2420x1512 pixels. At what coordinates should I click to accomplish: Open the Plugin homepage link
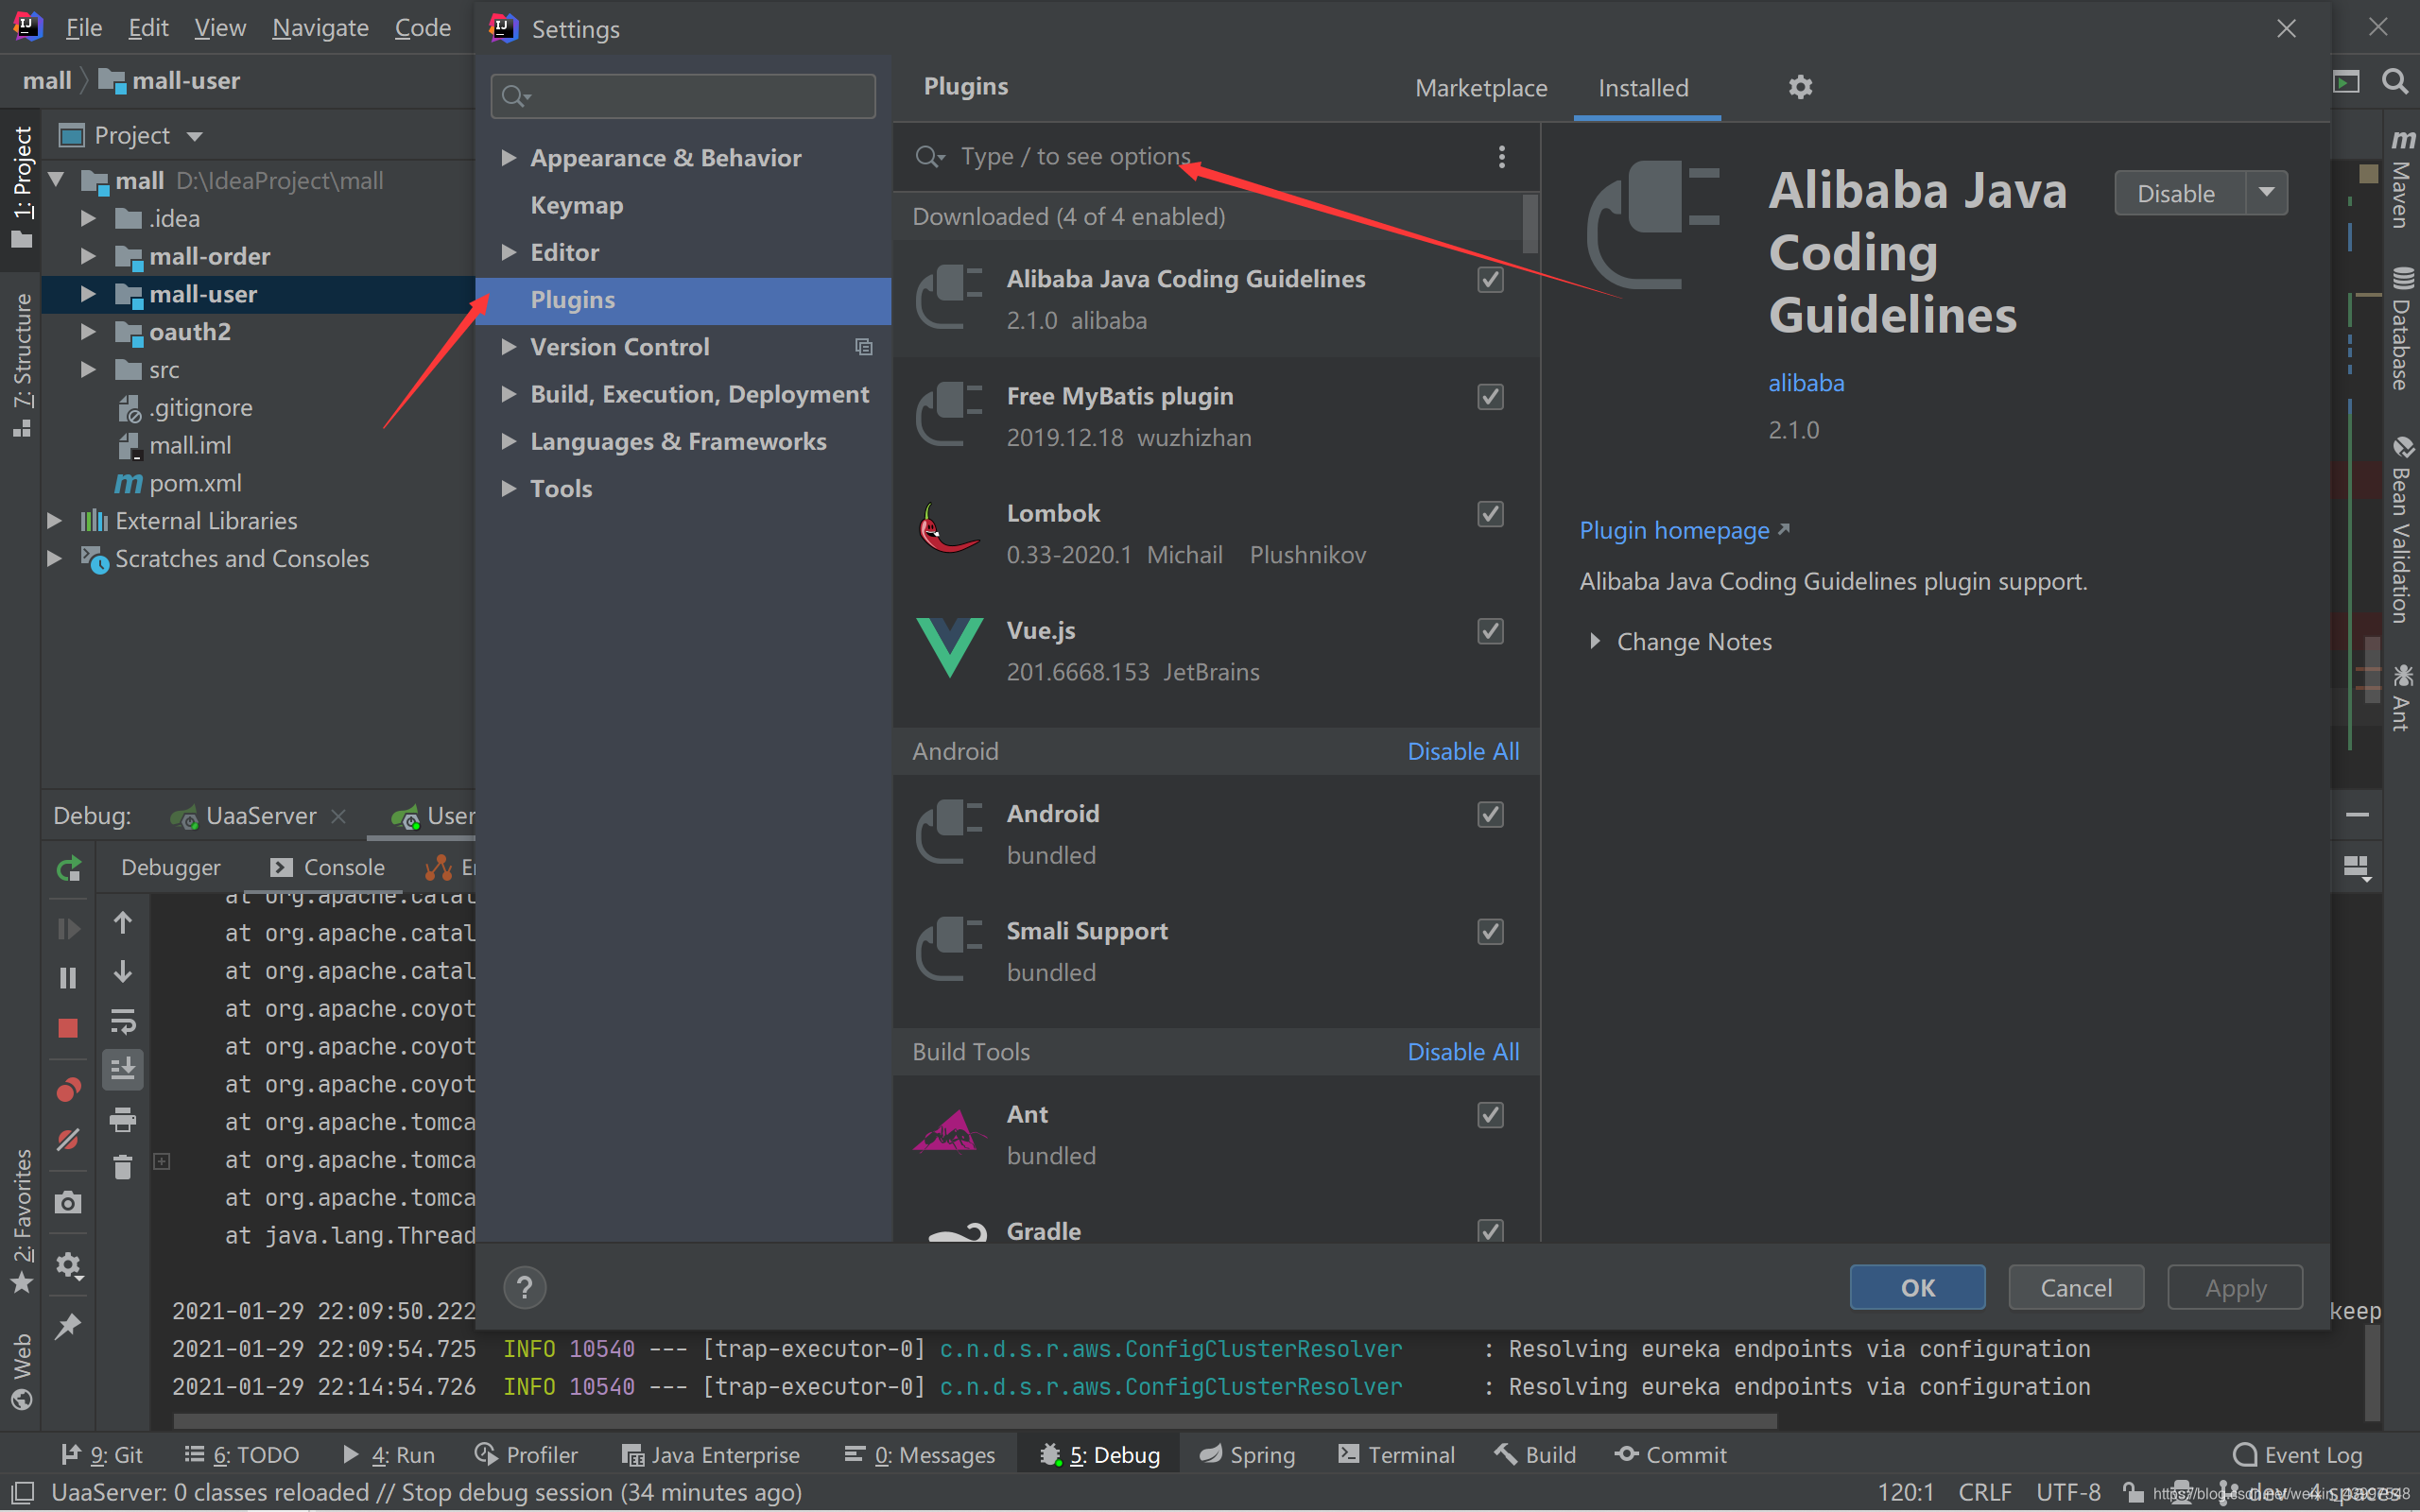point(1684,530)
